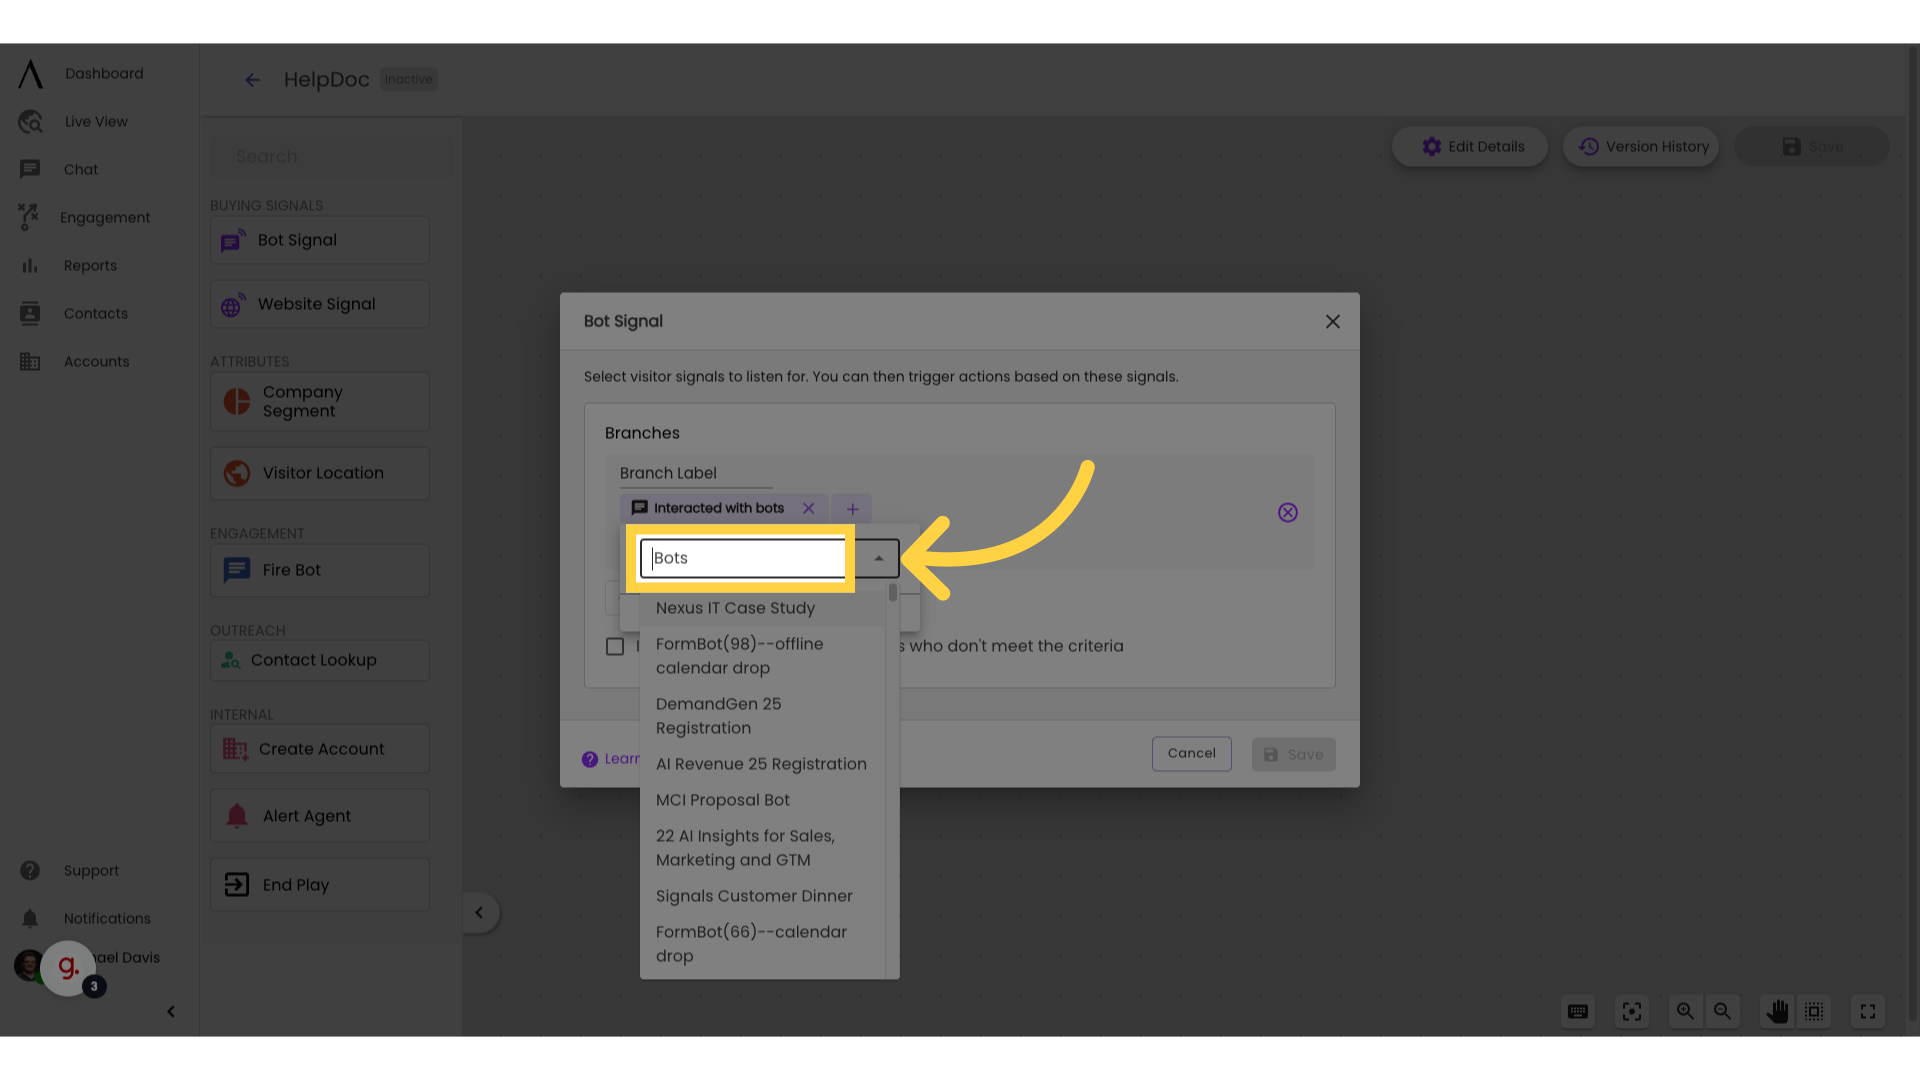Select MCI Proposal Bot from list
Image resolution: width=1920 pixels, height=1080 pixels.
(x=723, y=799)
